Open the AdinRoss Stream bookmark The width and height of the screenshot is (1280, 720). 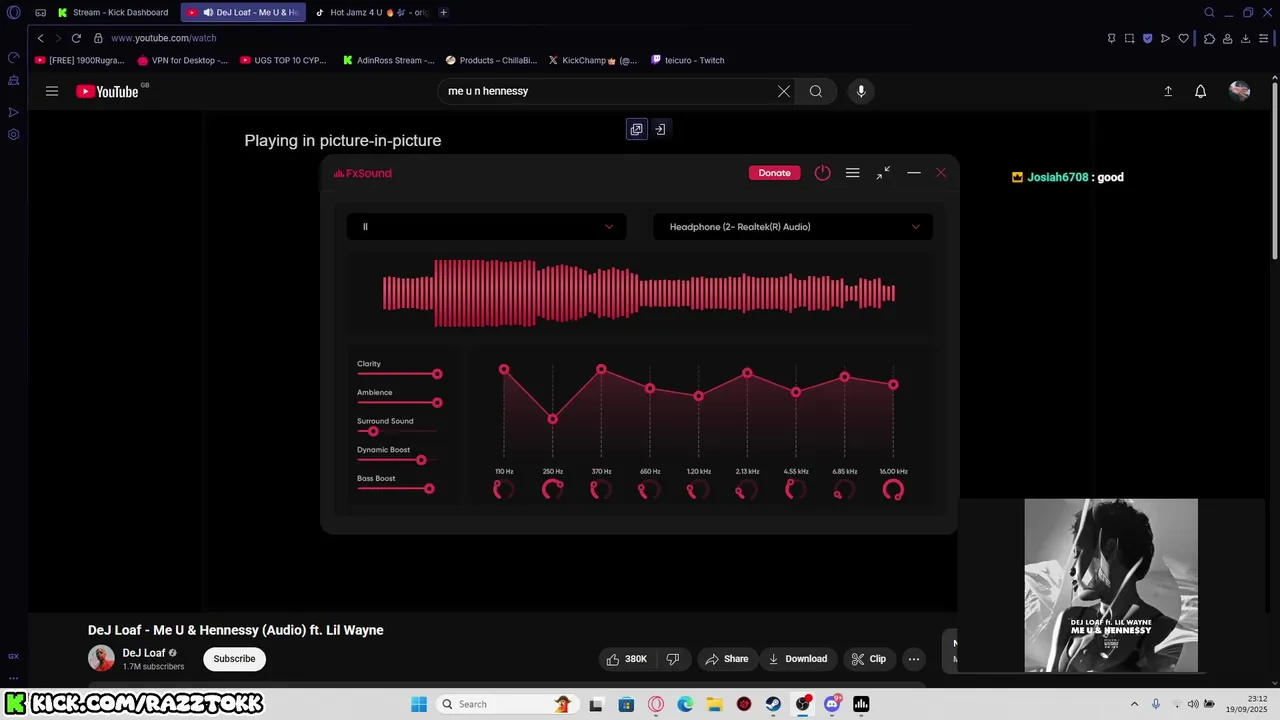[388, 60]
